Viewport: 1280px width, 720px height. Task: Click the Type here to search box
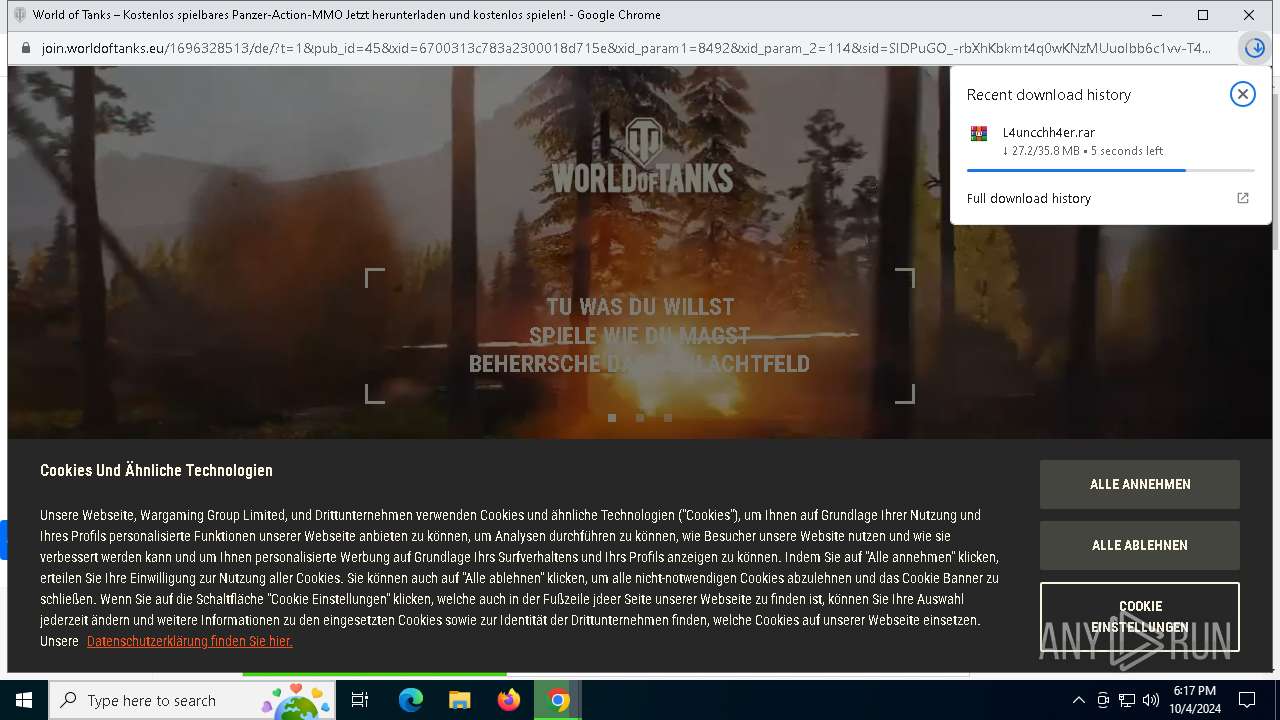pos(193,700)
